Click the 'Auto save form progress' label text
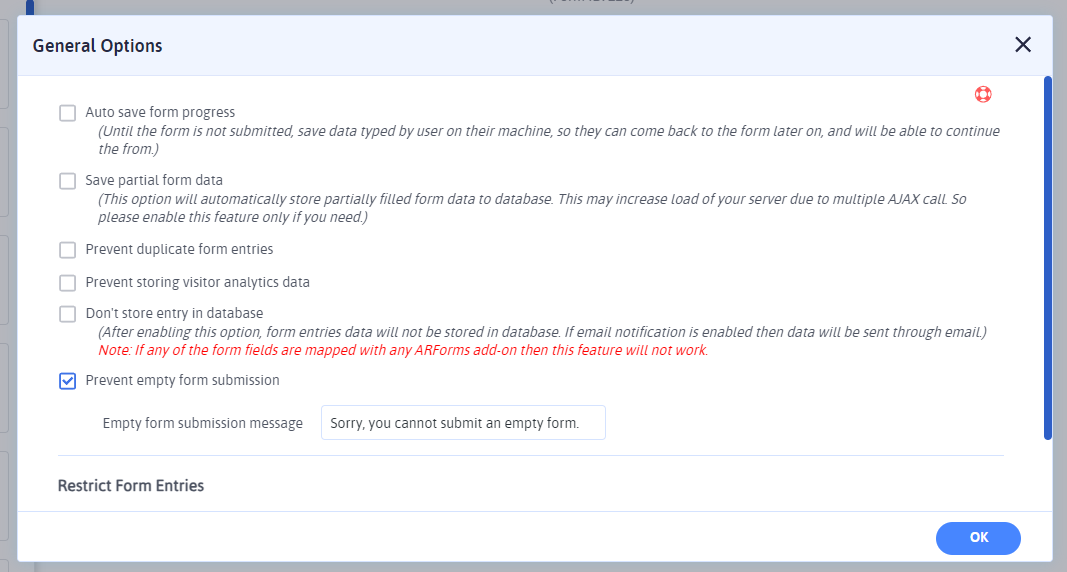 tap(160, 113)
